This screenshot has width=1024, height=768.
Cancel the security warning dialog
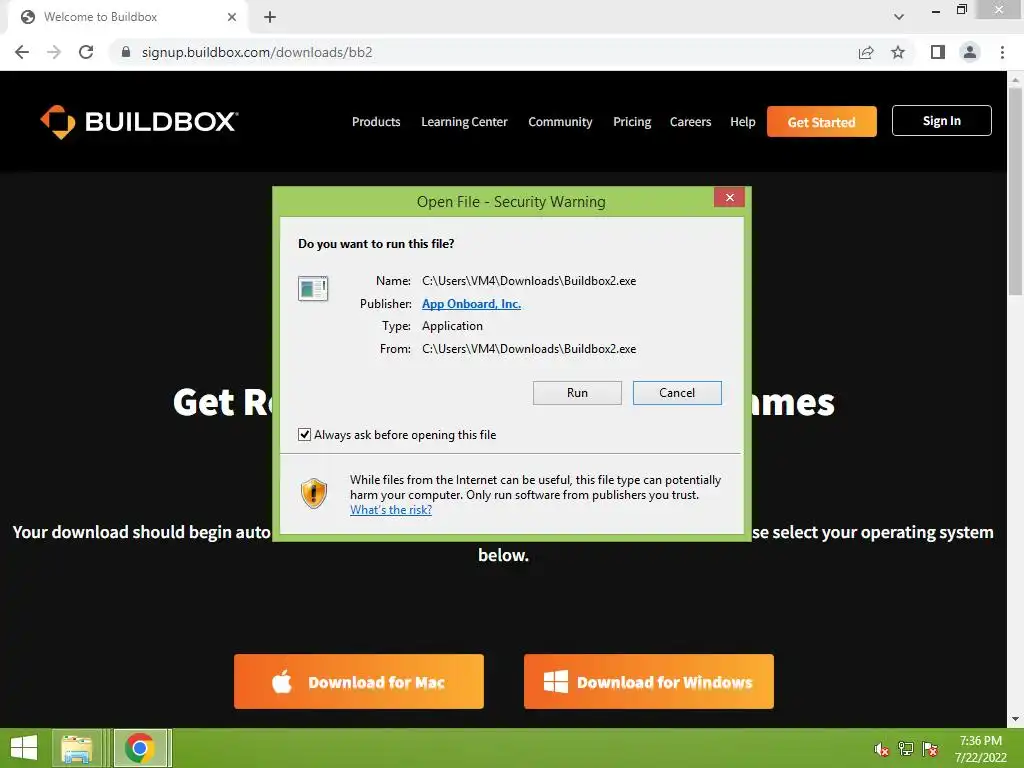click(677, 392)
